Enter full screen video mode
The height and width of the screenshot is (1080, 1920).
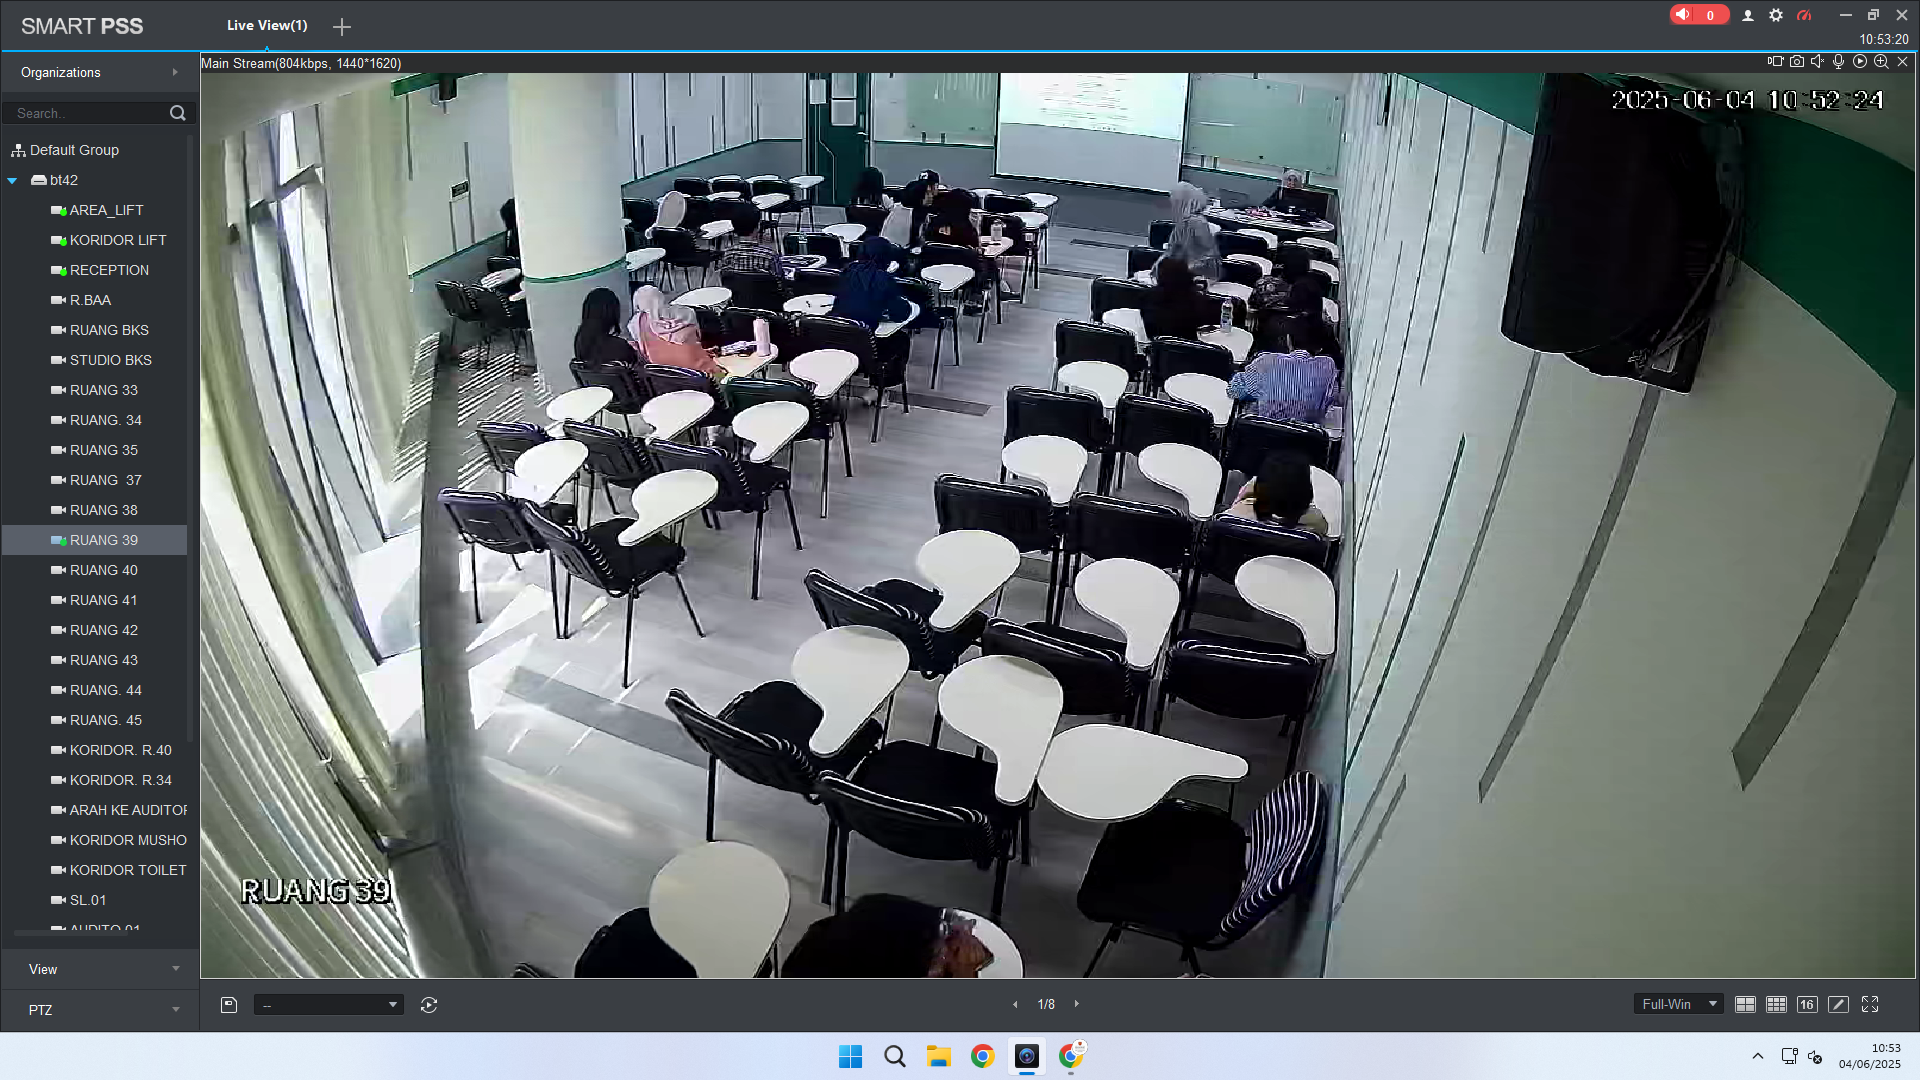tap(1870, 1004)
